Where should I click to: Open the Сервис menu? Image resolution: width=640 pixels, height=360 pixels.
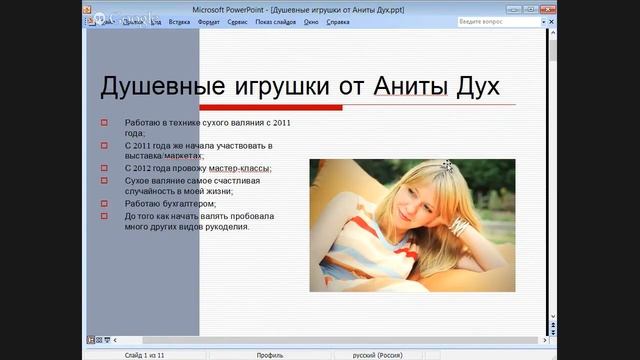237,22
